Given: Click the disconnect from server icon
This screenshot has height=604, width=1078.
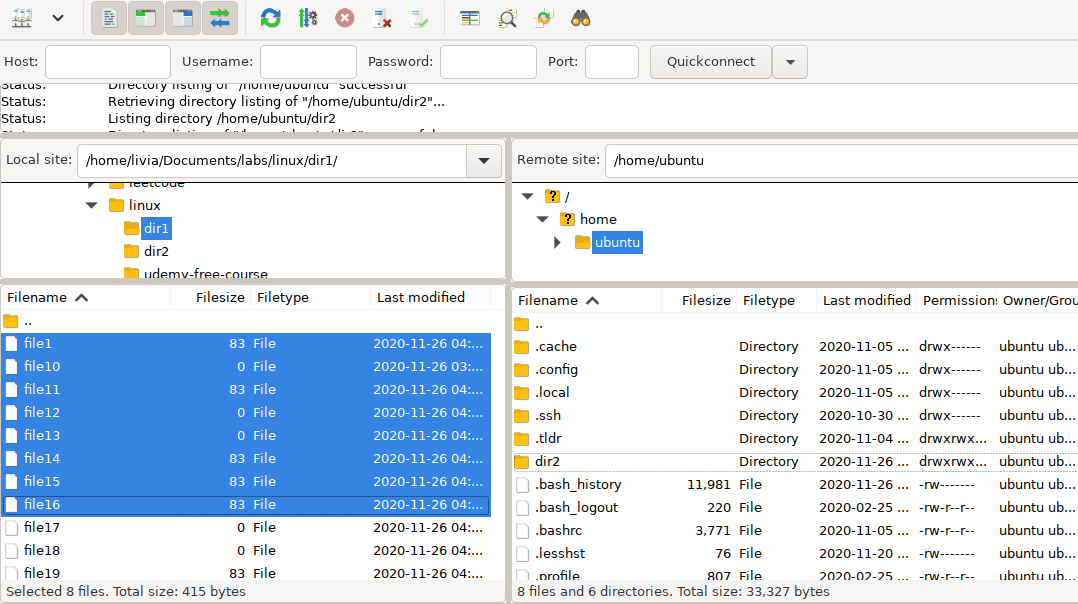Looking at the screenshot, I should point(381,18).
